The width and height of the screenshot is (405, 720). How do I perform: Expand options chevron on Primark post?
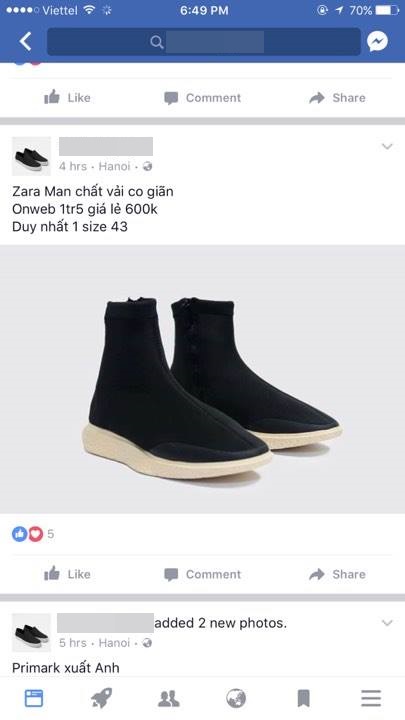pos(387,623)
